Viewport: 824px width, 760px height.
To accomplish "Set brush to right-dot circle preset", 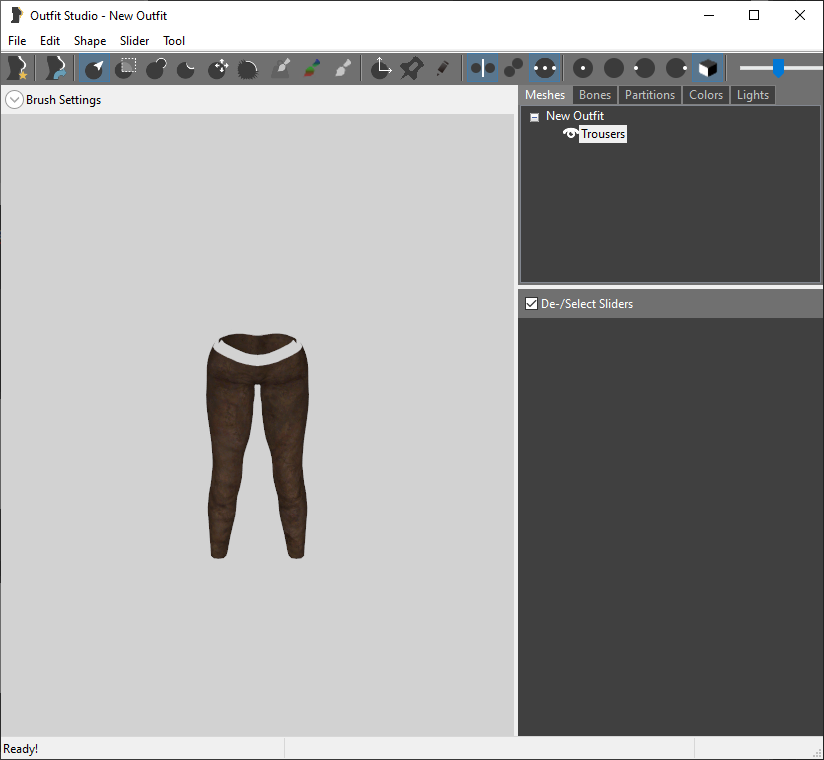I will (x=676, y=68).
